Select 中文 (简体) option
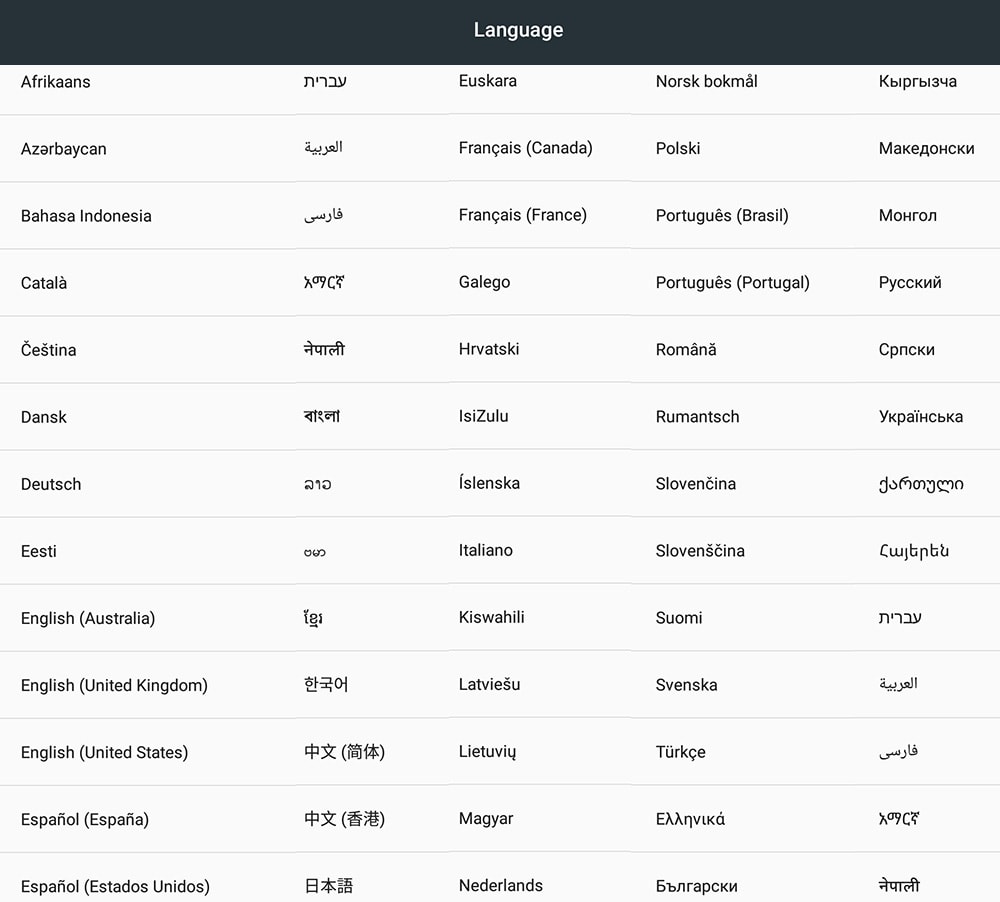The image size is (1000, 902). click(344, 751)
